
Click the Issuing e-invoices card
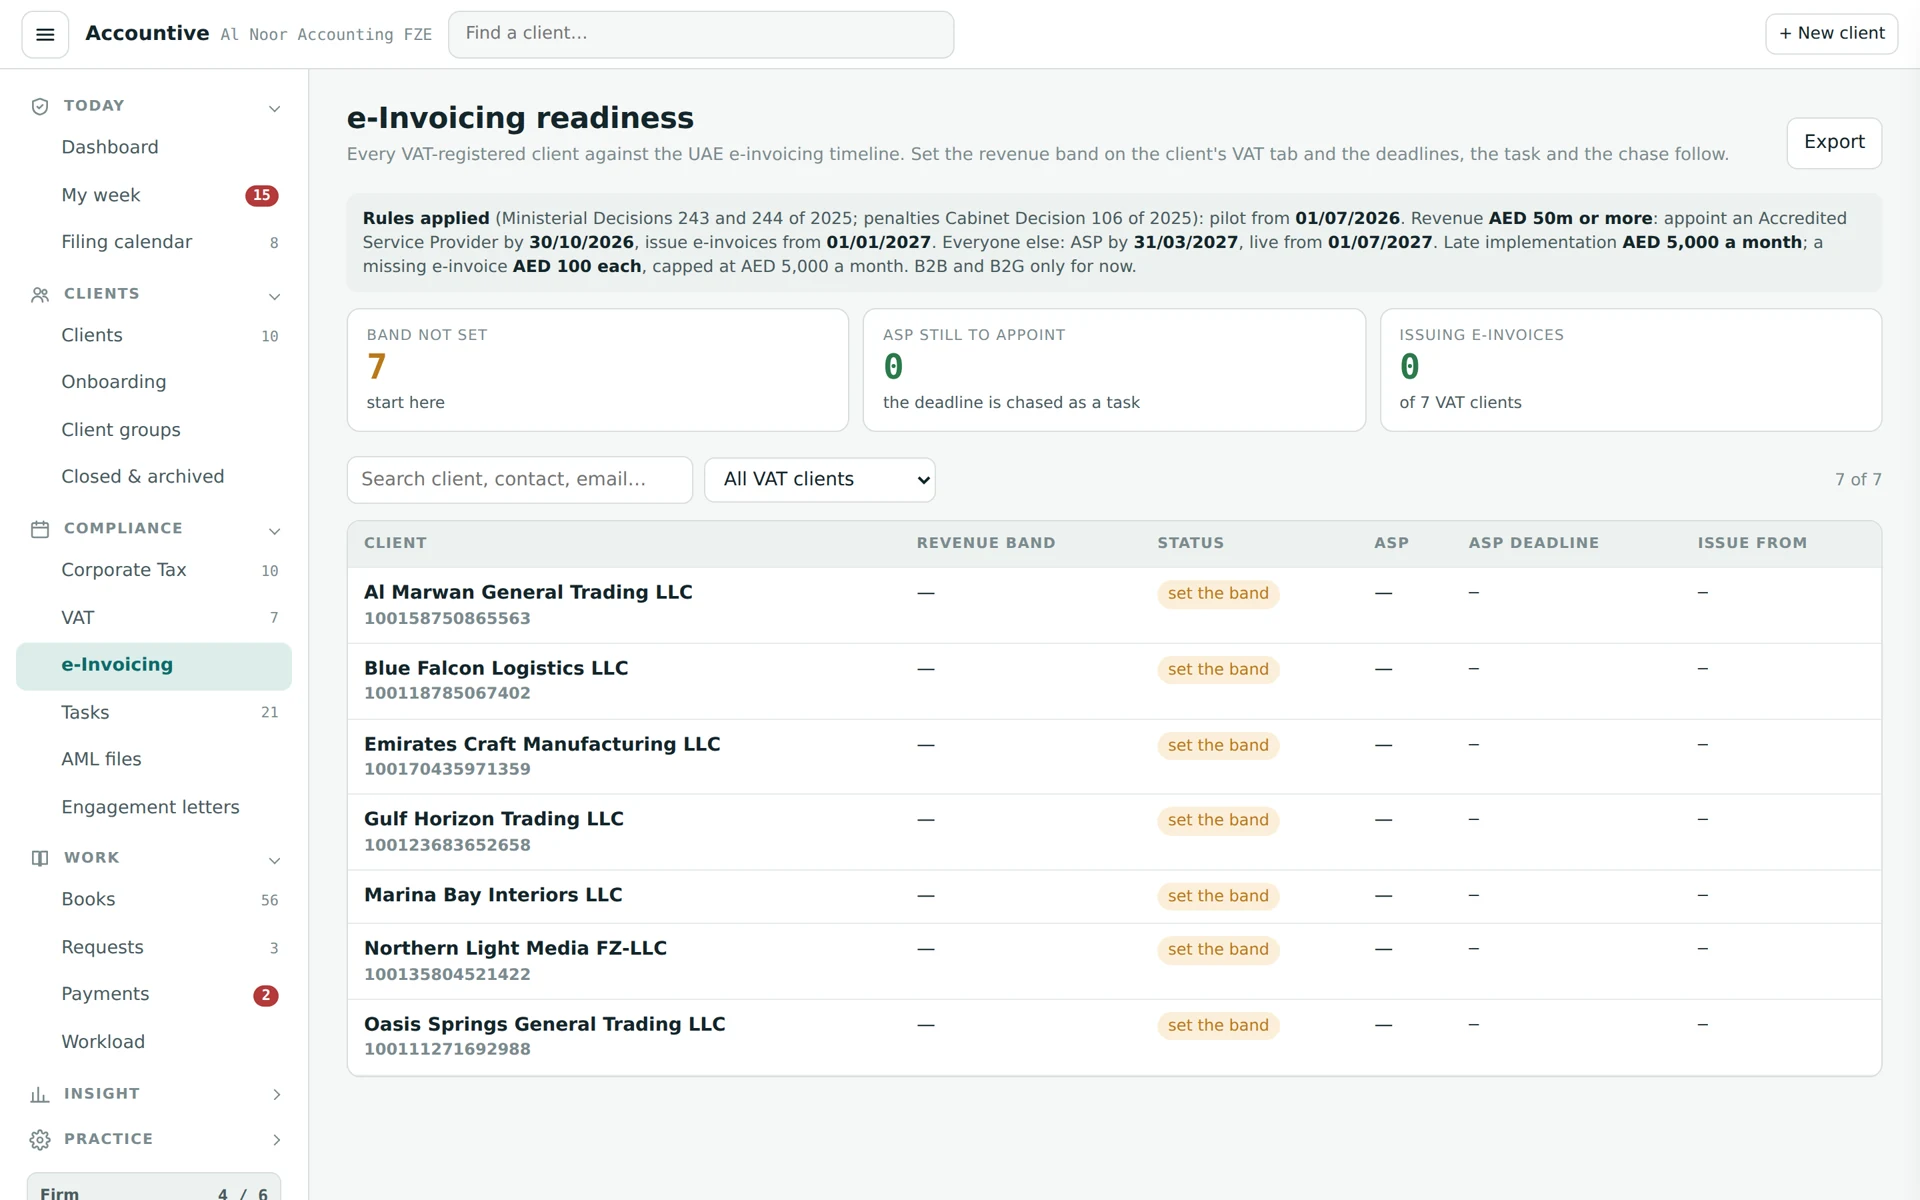[x=1631, y=370]
